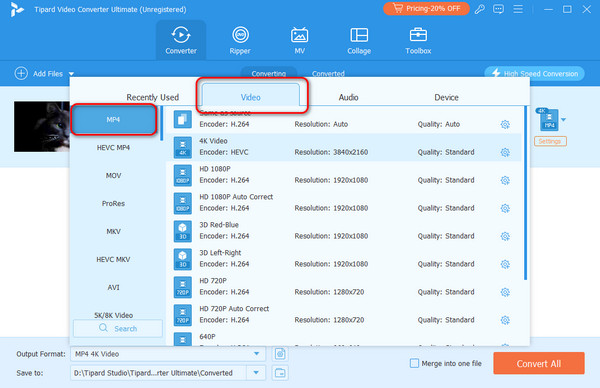Open settings gear for 3D Left-Right preset

click(x=505, y=264)
